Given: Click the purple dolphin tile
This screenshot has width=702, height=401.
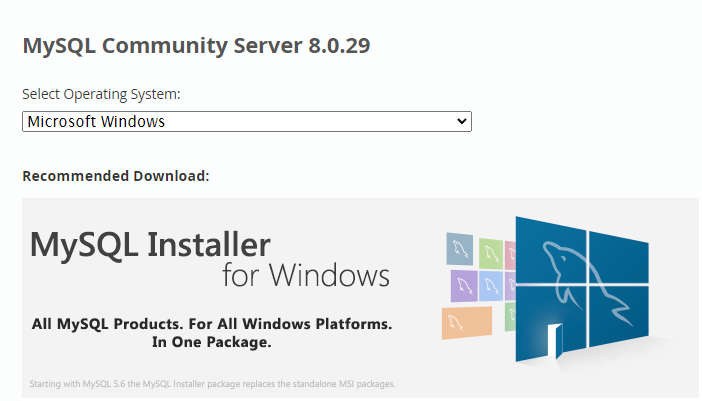Looking at the screenshot, I should coord(463,285).
